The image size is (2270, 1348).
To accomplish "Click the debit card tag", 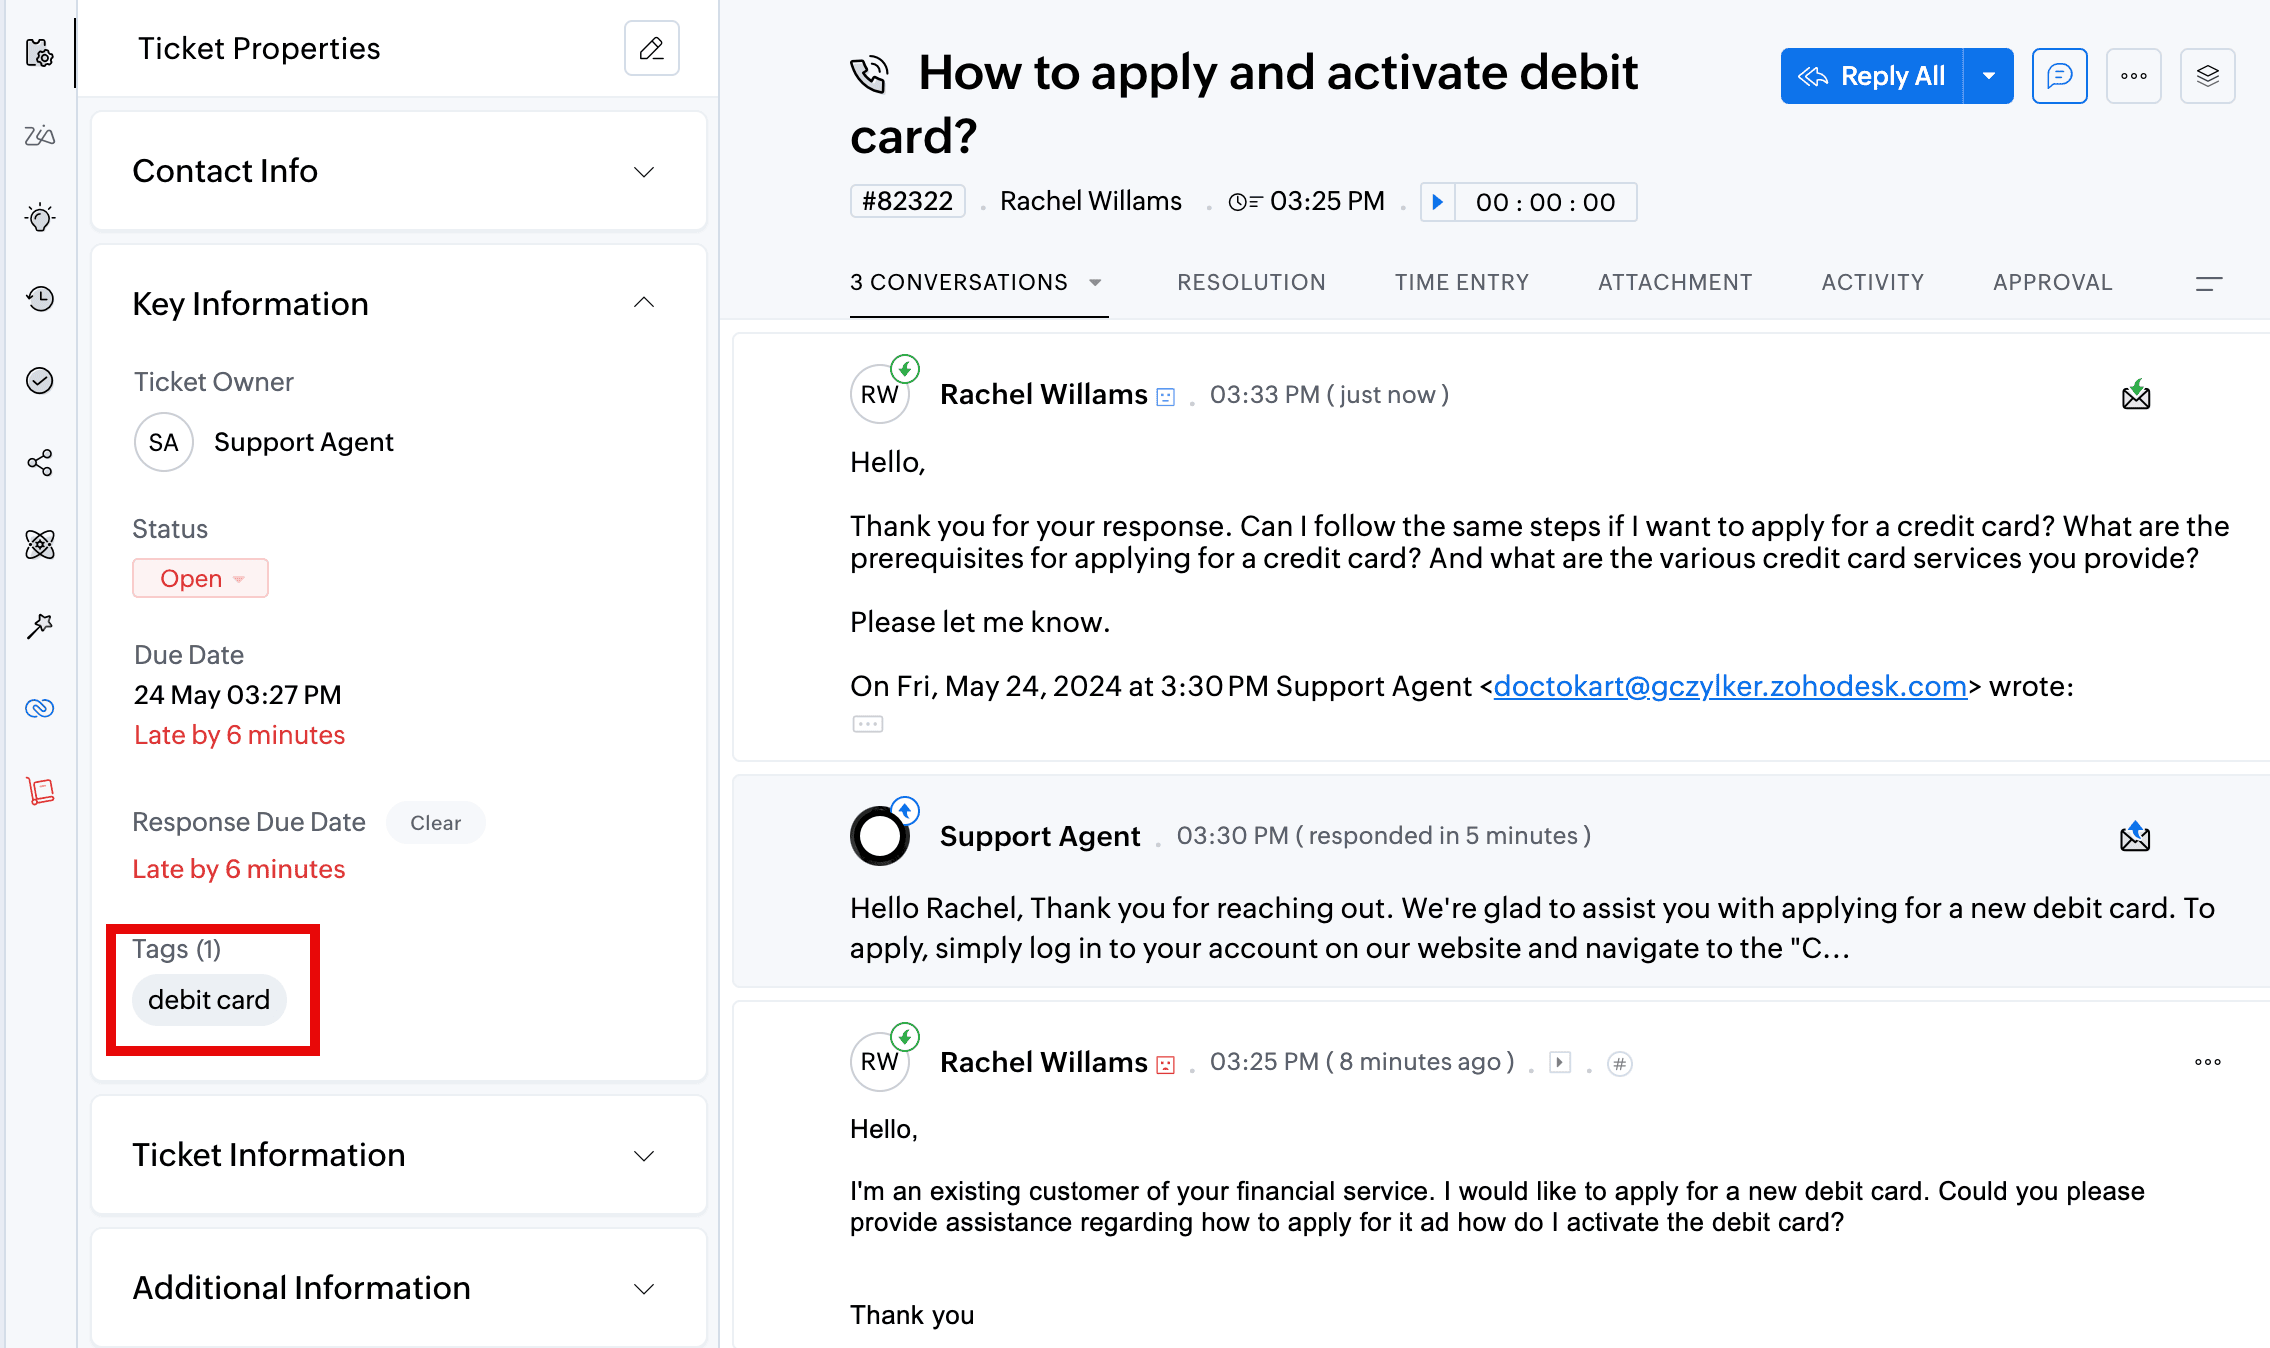I will point(209,999).
